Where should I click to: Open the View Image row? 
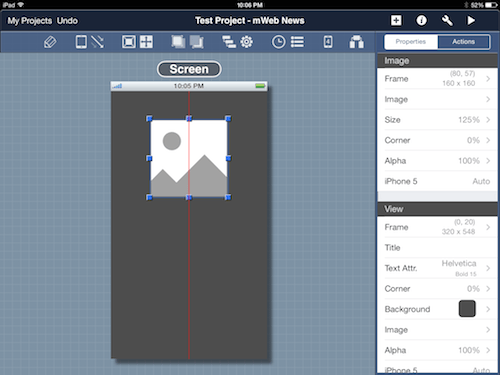pos(437,330)
